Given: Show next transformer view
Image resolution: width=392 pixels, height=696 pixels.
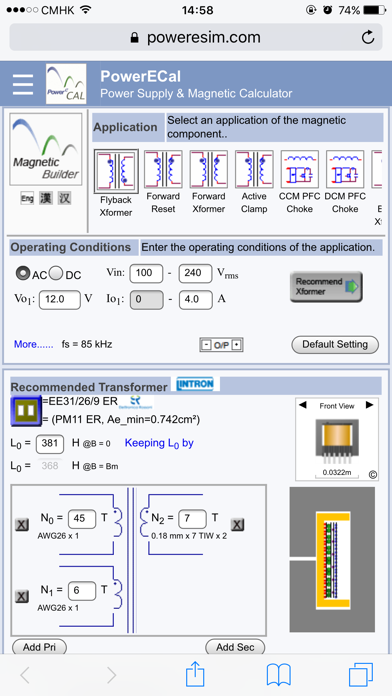Looking at the screenshot, I should [x=369, y=405].
